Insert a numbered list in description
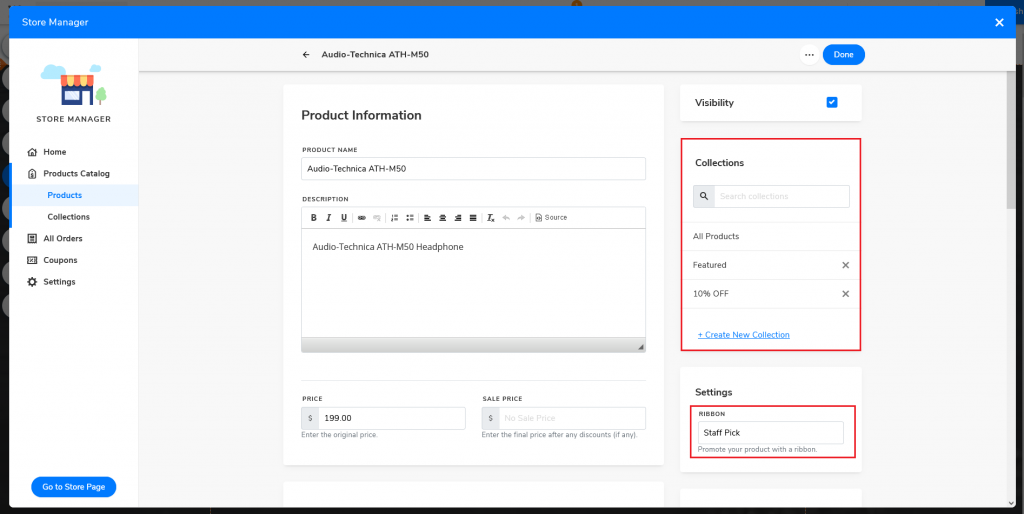Image resolution: width=1024 pixels, height=514 pixels. tap(394, 217)
